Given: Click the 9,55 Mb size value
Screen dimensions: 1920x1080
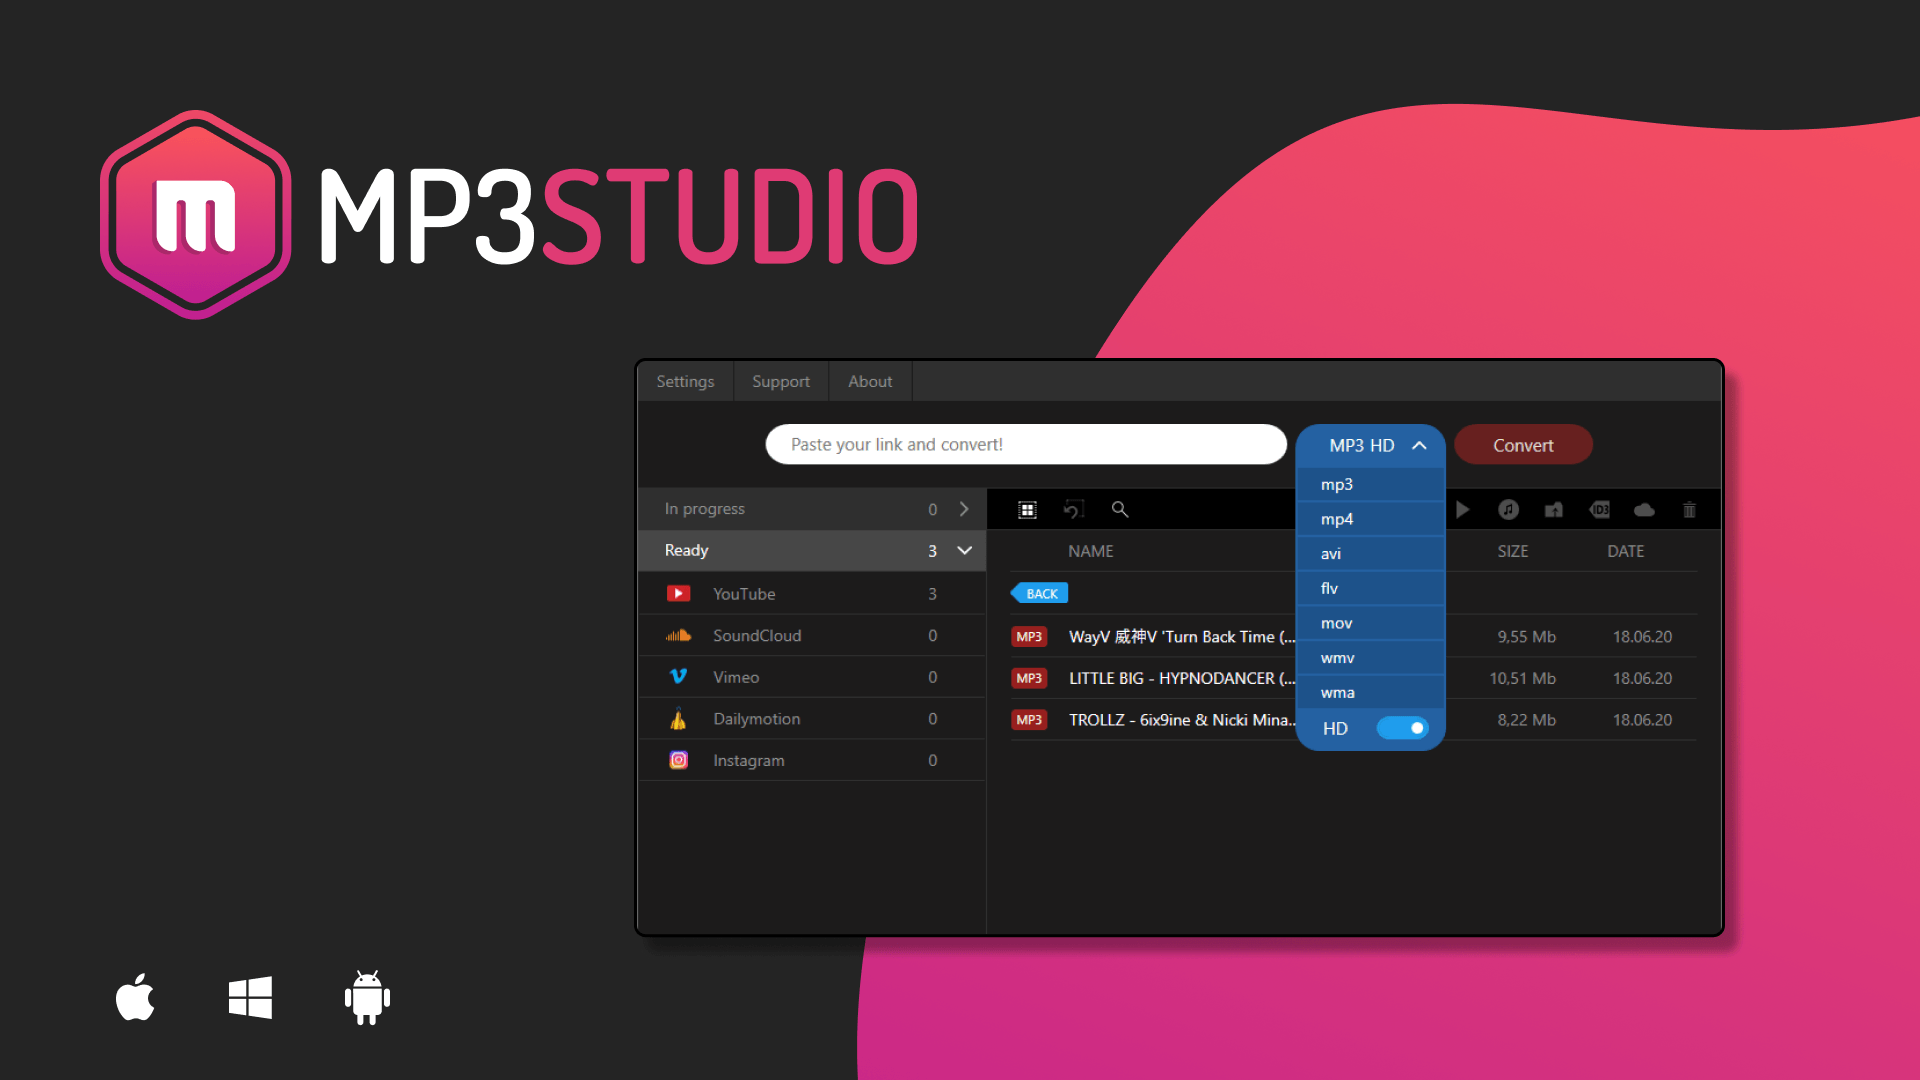Looking at the screenshot, I should [1527, 637].
